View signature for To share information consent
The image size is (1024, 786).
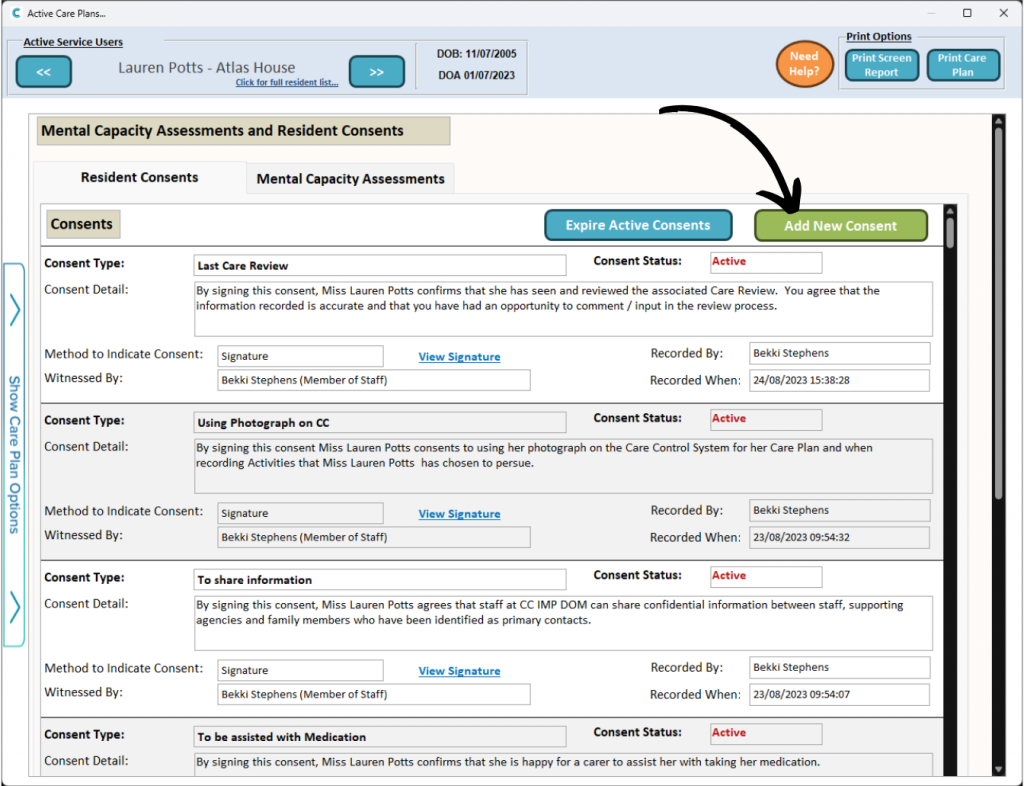point(459,670)
